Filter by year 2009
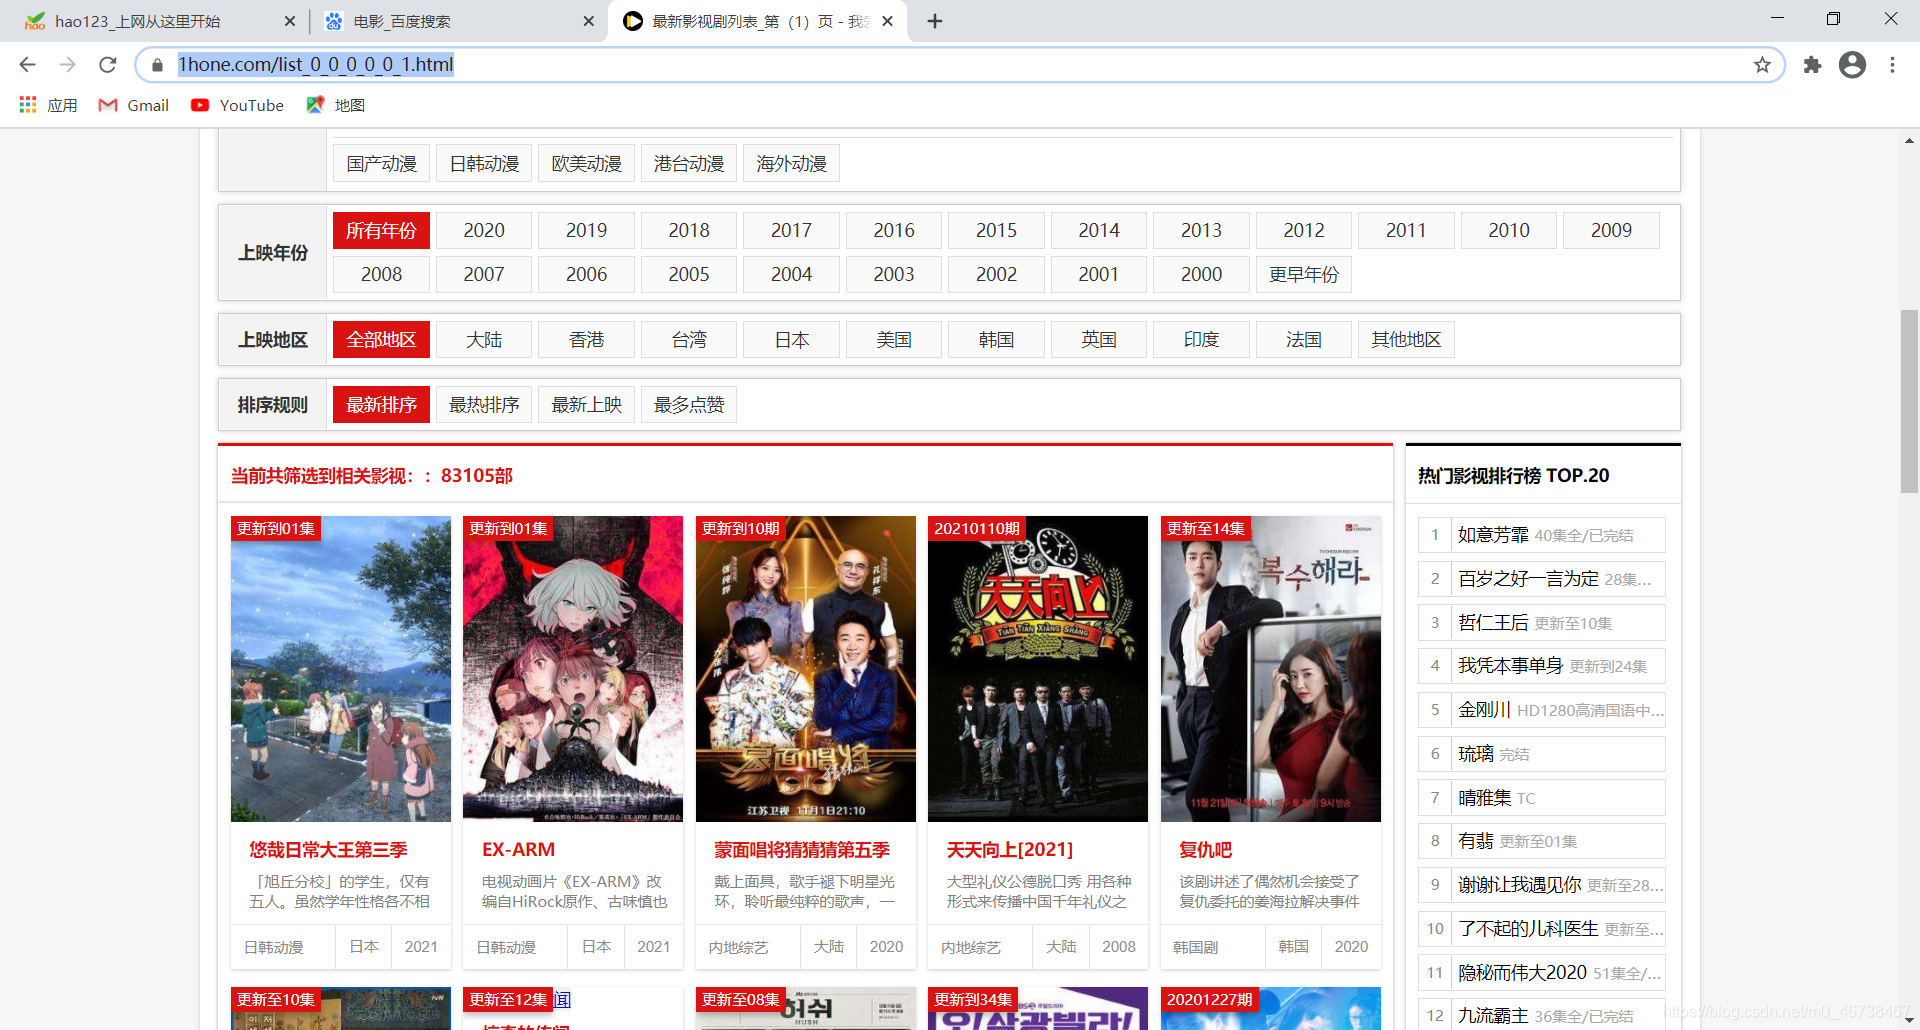The height and width of the screenshot is (1030, 1920). click(x=1611, y=231)
